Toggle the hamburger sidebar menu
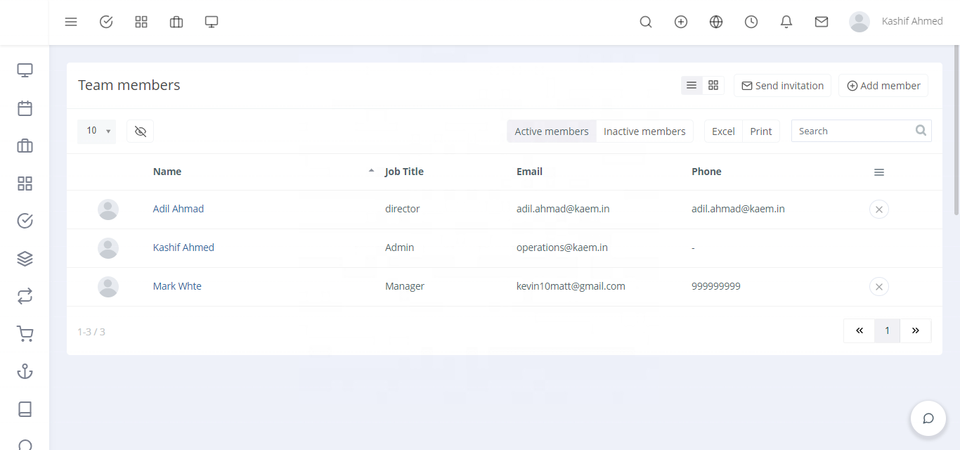Screen dimensions: 960x450 click(x=71, y=22)
